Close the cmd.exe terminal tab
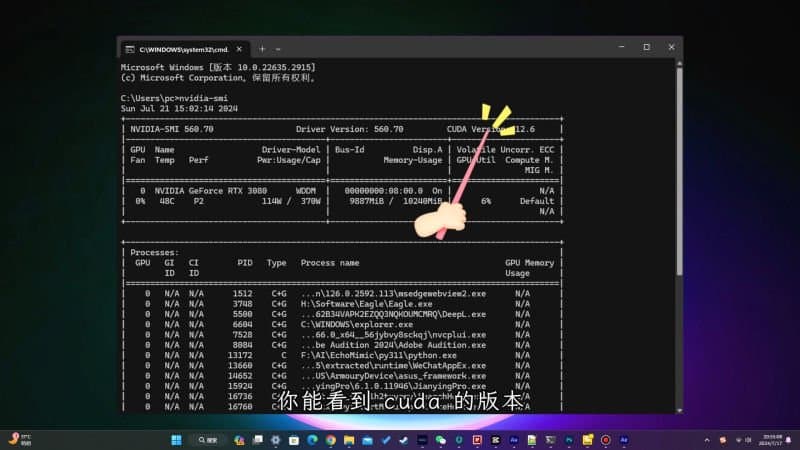 tap(239, 49)
